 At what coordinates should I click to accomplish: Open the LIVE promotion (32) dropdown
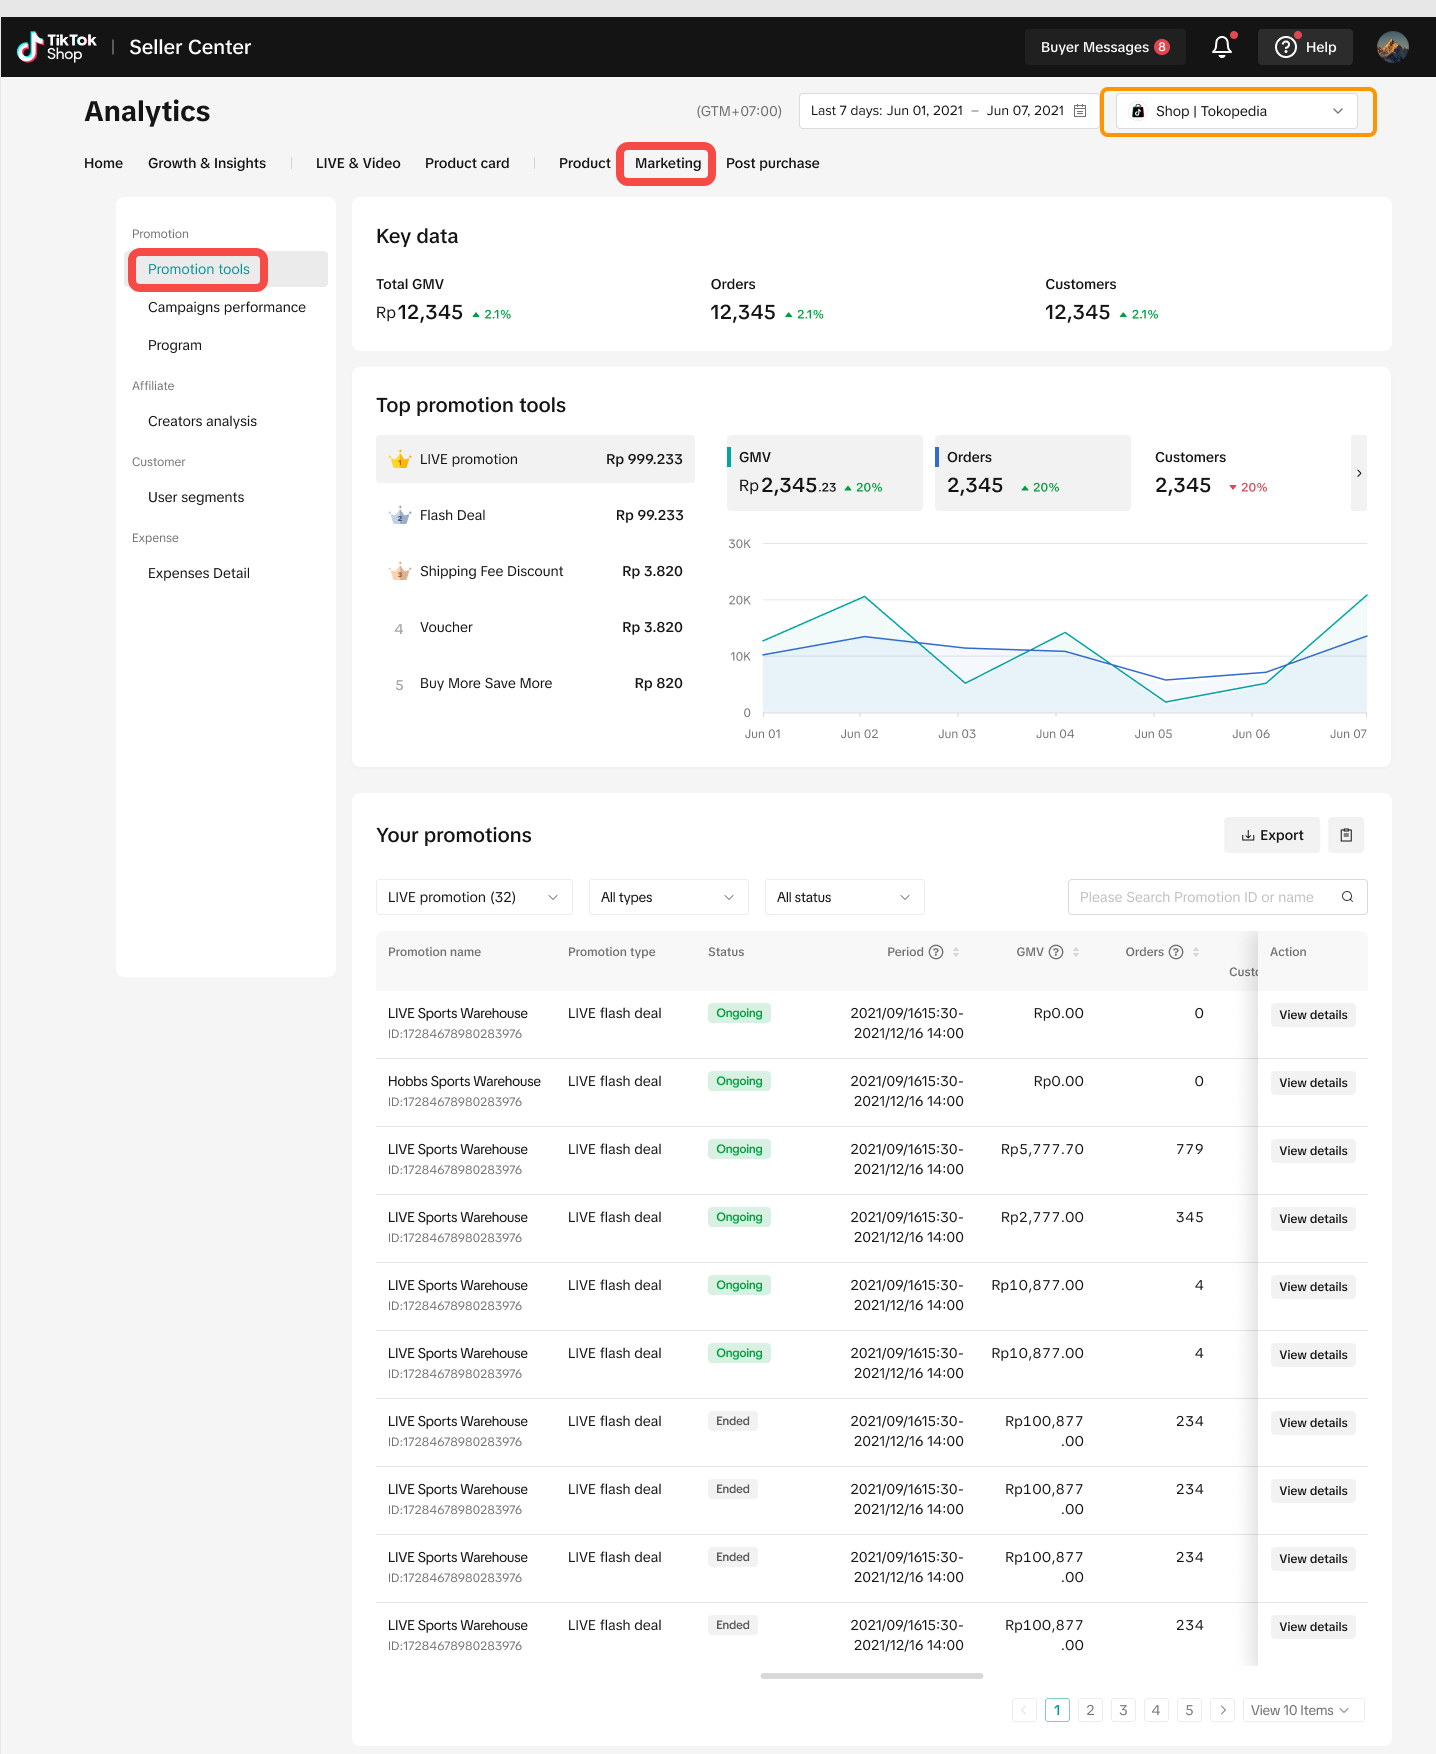tap(474, 897)
